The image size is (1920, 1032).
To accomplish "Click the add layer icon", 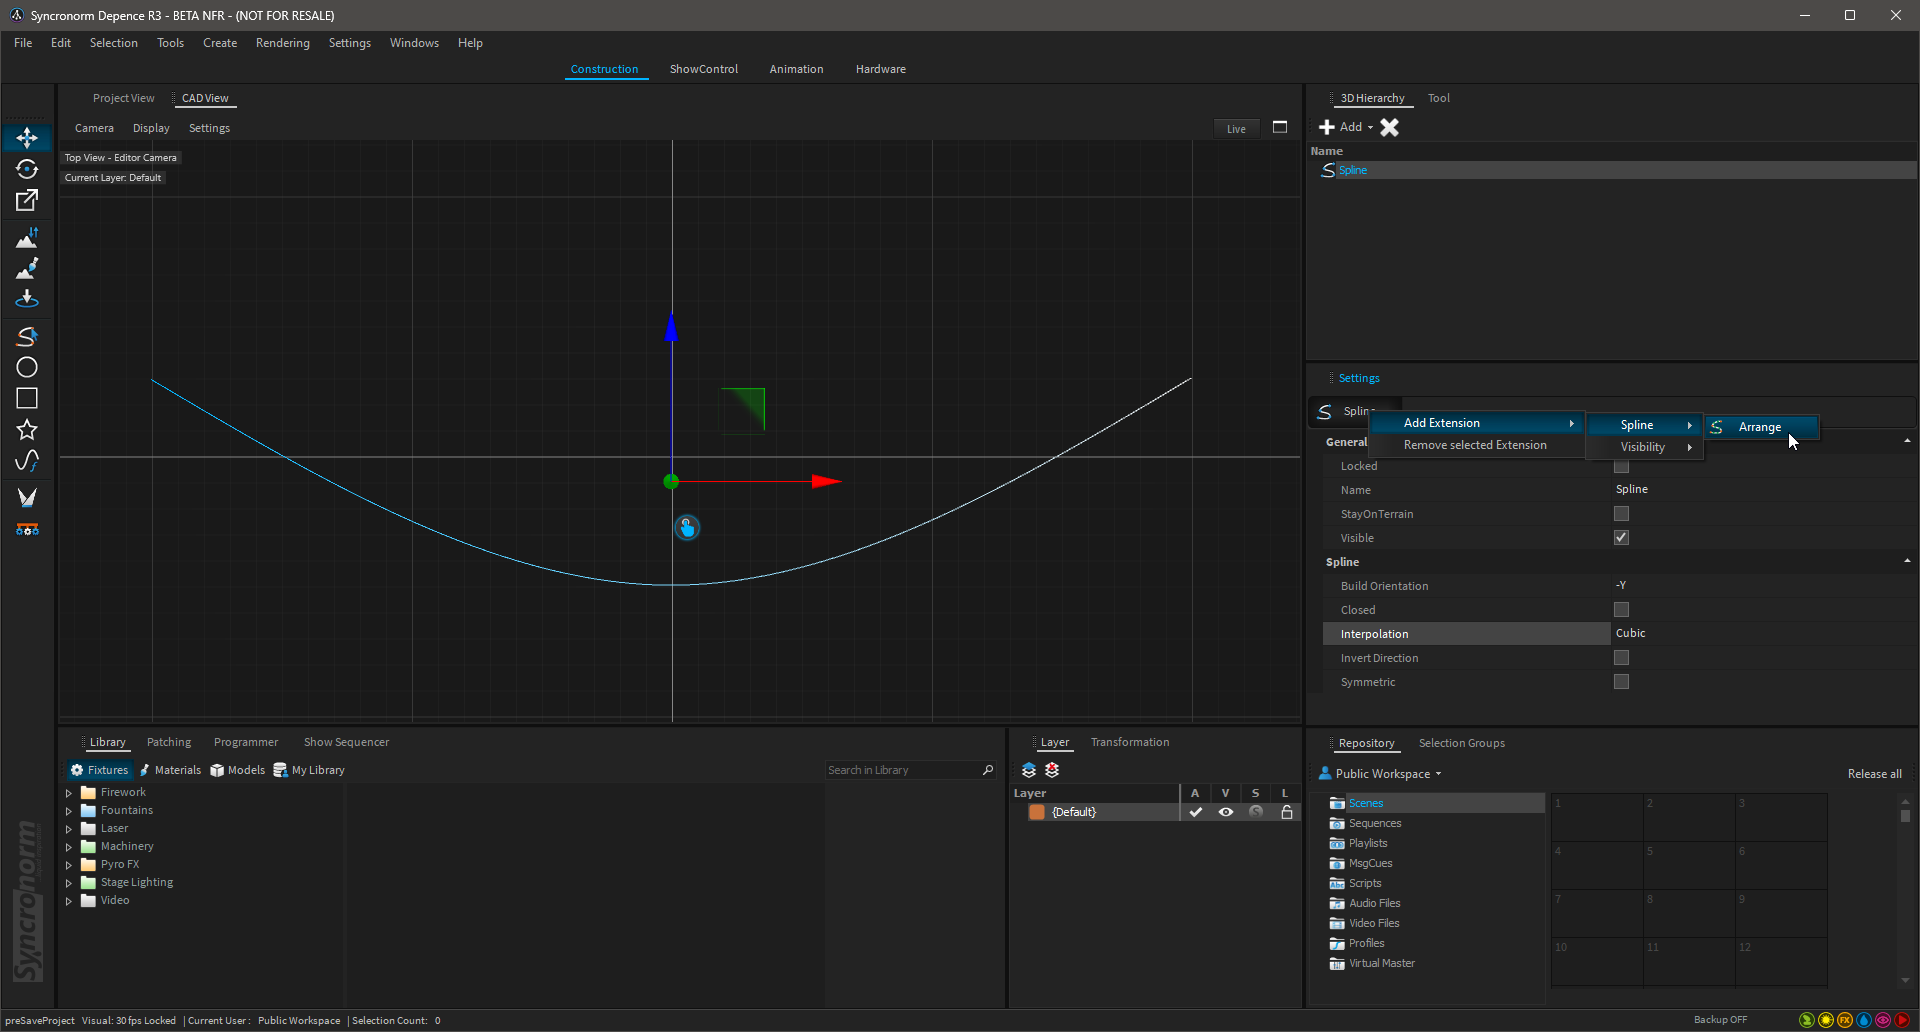I will (x=1029, y=770).
